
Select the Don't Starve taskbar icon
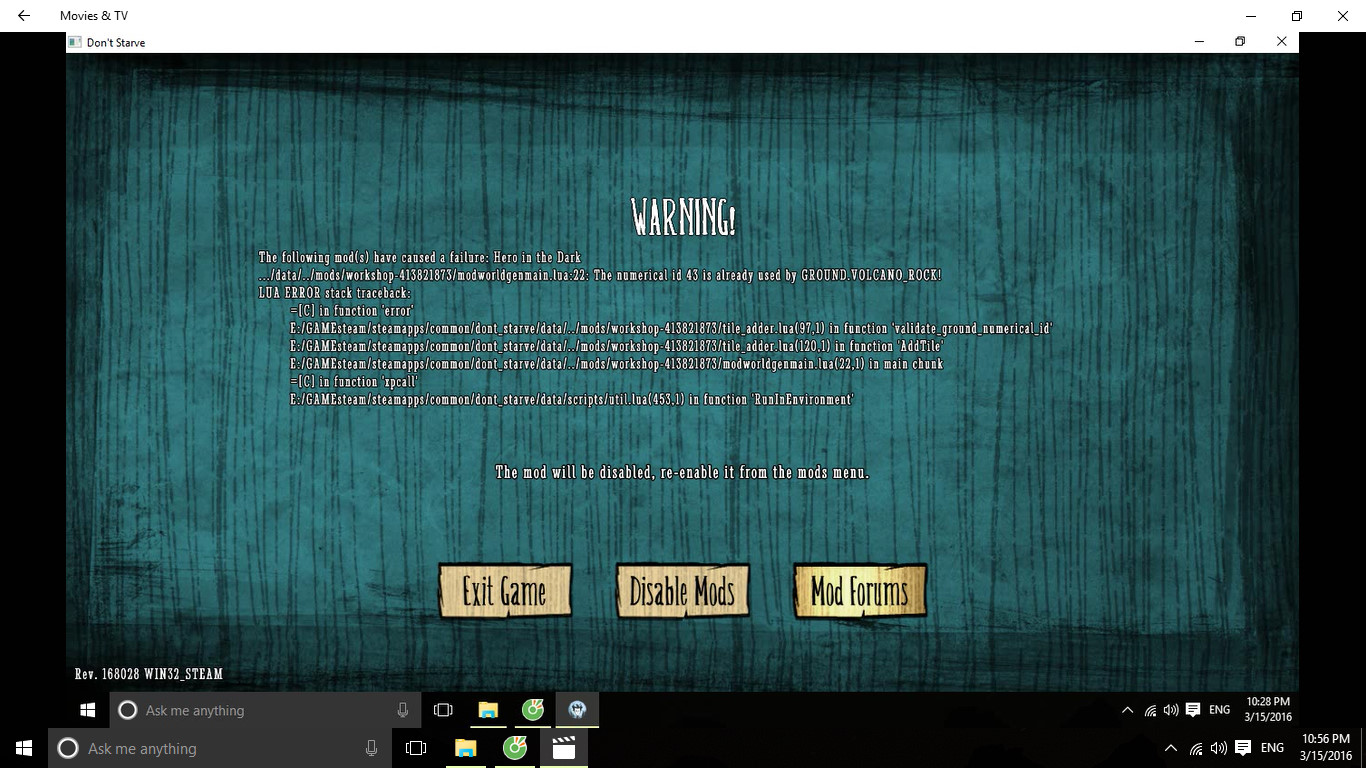click(x=577, y=710)
